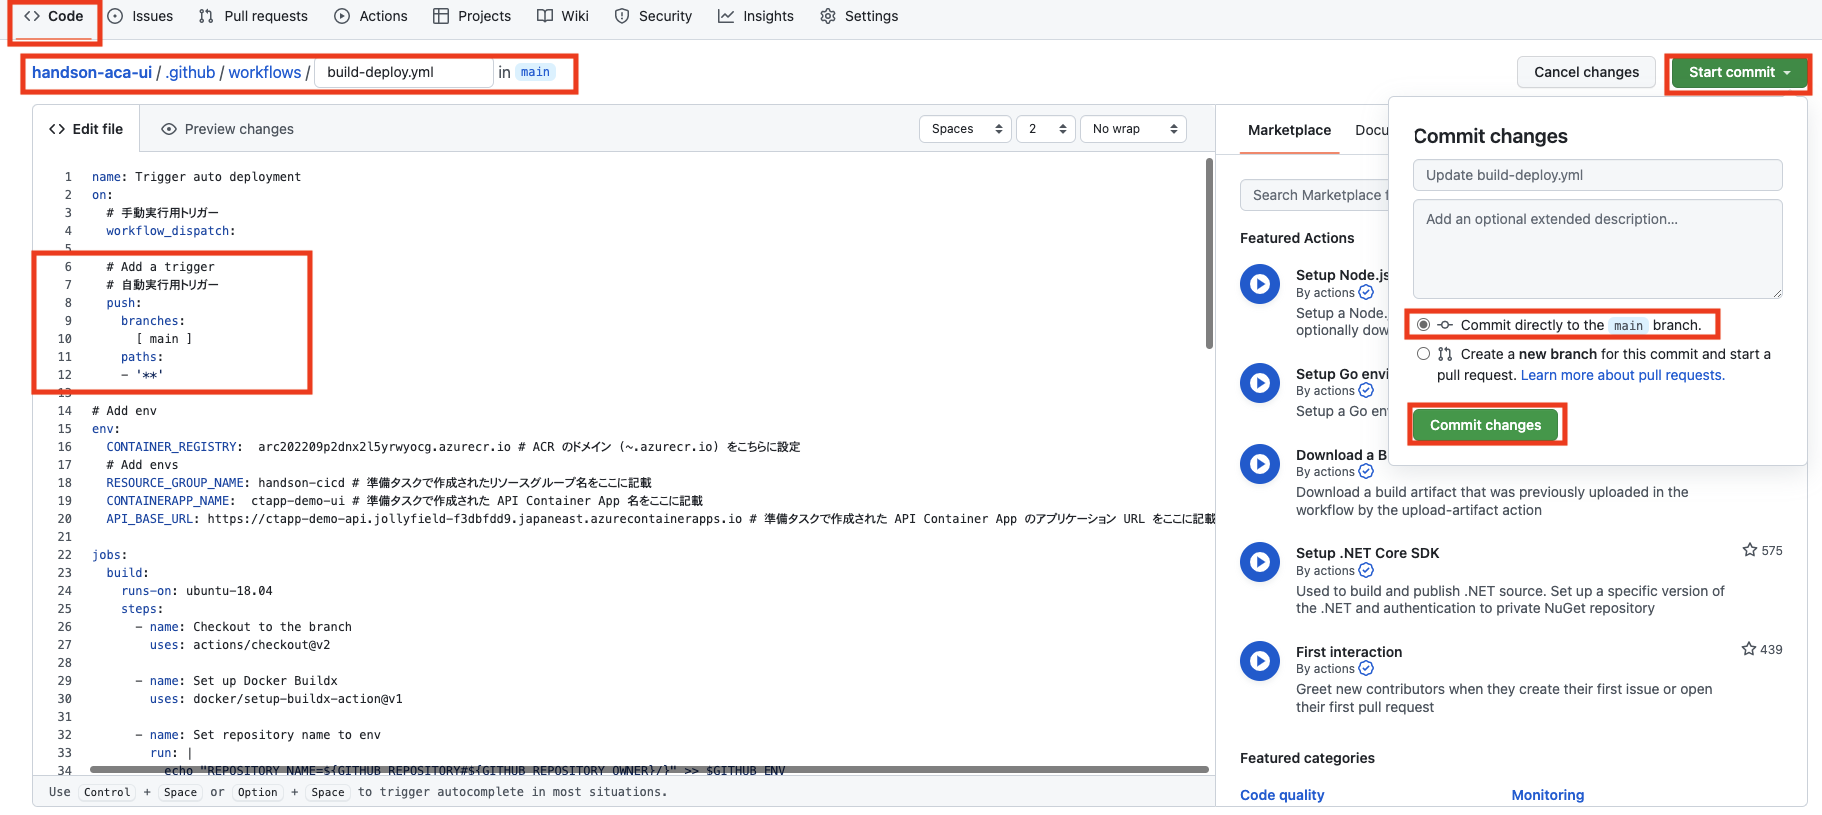The image size is (1822, 815).
Task: Click the Setup Go environment action icon
Action: (1260, 383)
